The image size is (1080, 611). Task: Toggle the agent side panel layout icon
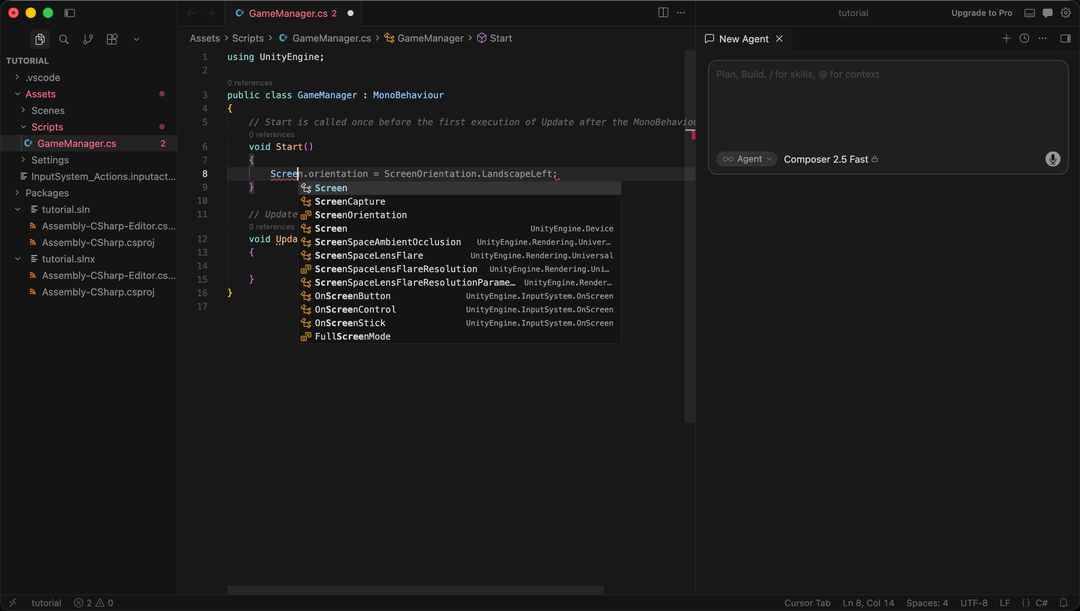coord(1066,39)
